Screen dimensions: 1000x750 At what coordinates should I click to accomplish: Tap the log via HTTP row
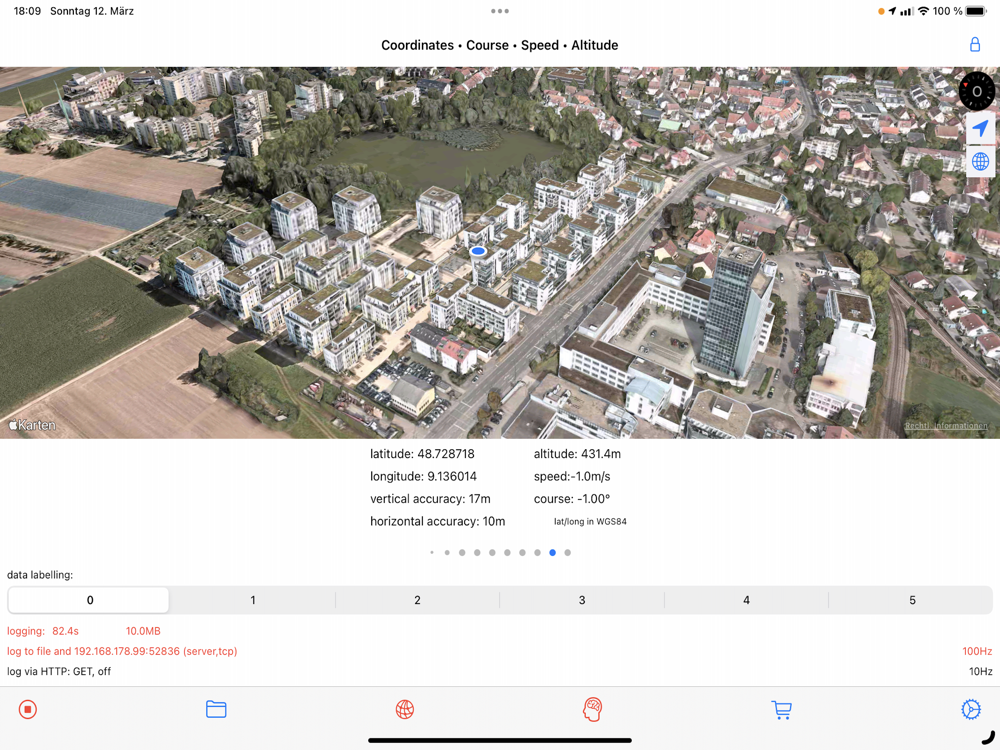tap(59, 671)
